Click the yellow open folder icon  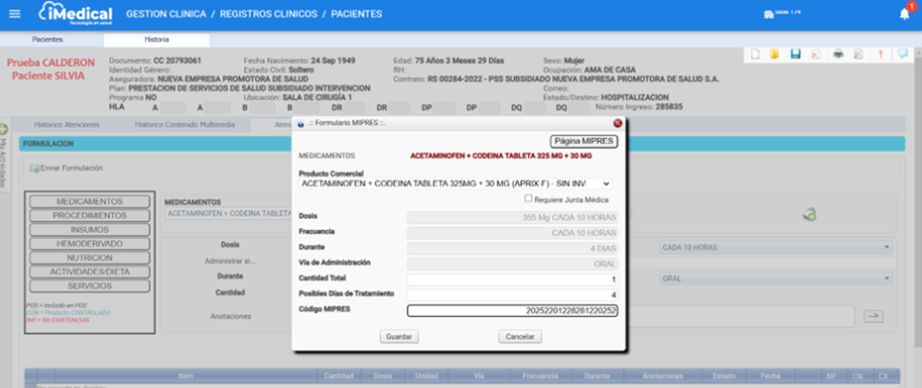774,55
